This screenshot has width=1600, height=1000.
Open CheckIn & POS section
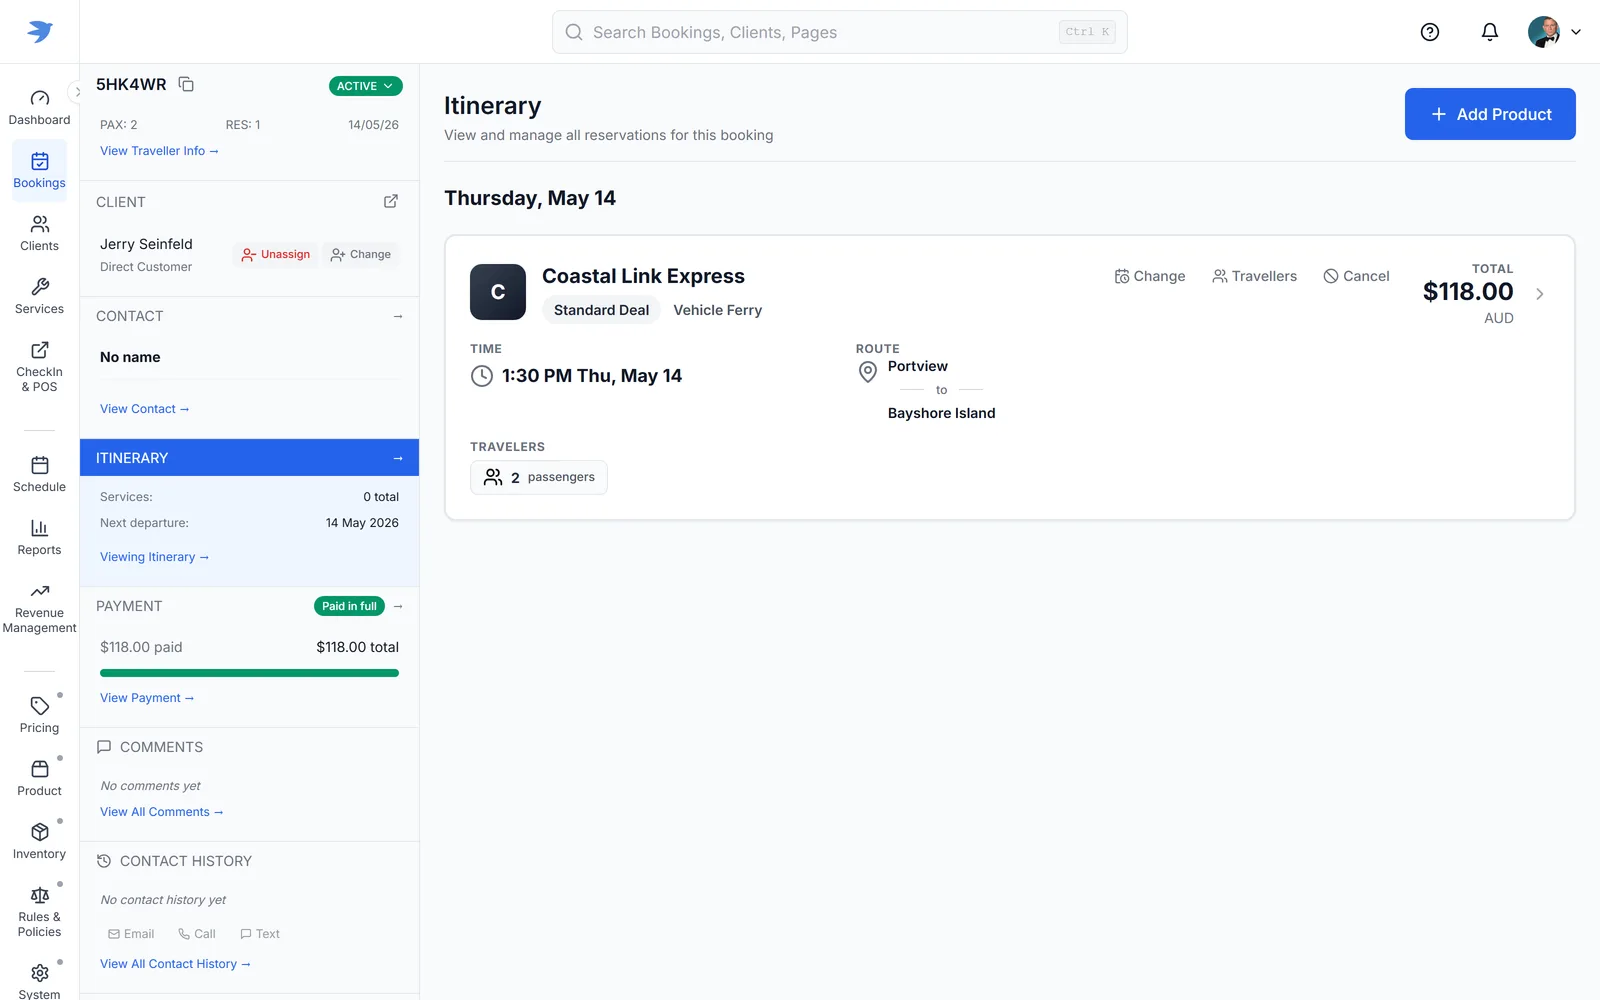39,366
